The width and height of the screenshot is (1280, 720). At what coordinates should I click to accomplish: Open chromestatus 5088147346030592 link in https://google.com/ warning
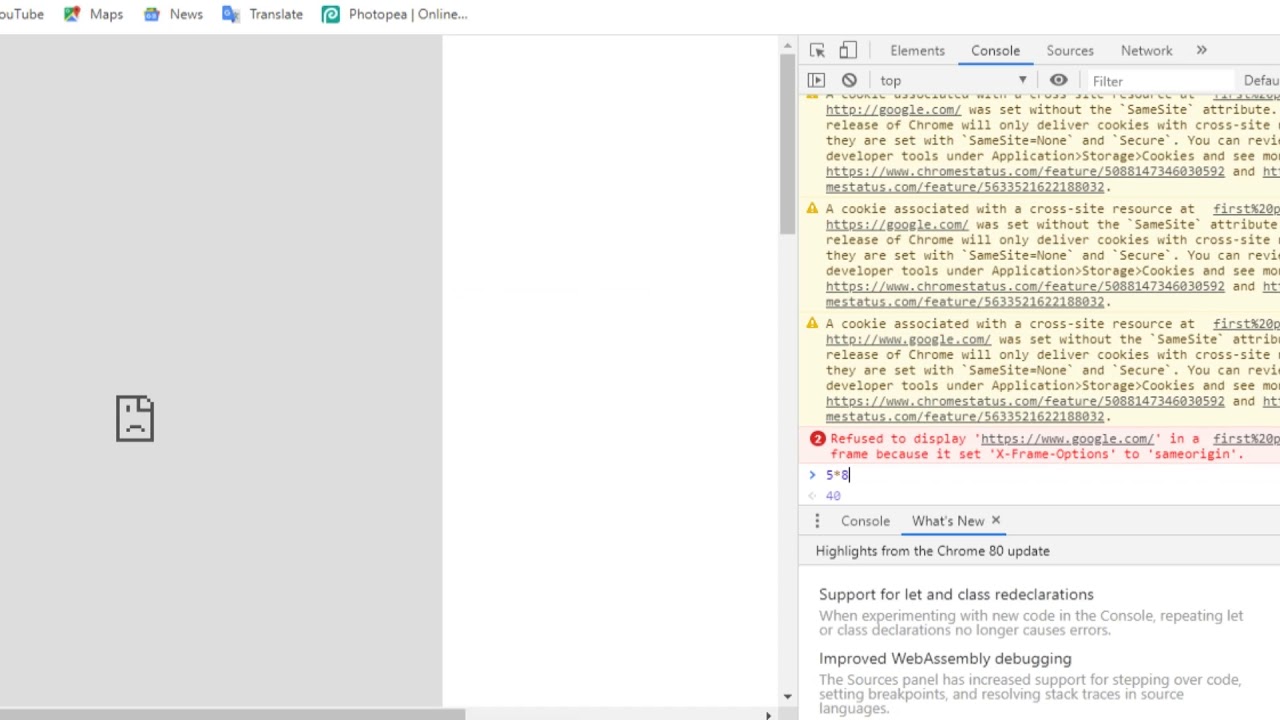1025,287
